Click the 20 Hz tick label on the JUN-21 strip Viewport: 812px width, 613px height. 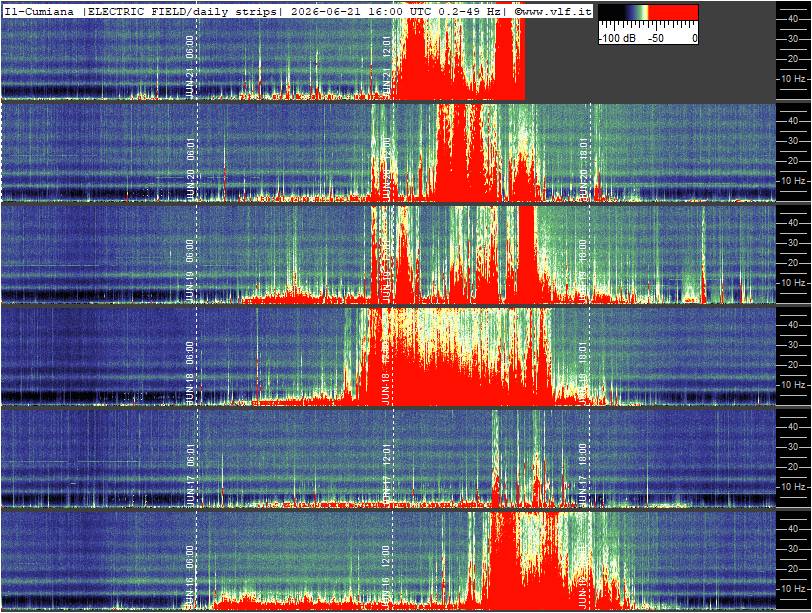point(793,59)
